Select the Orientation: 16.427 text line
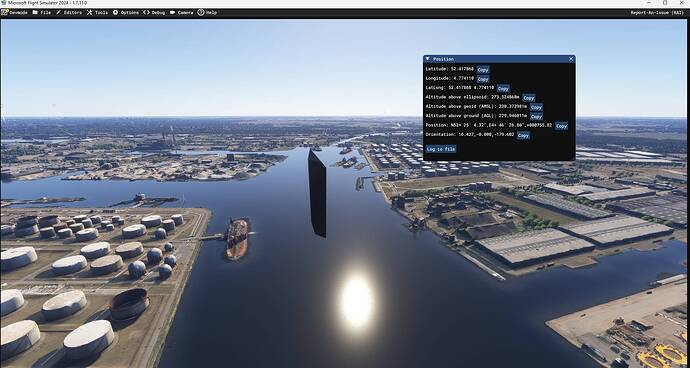The image size is (690, 368). (x=470, y=135)
